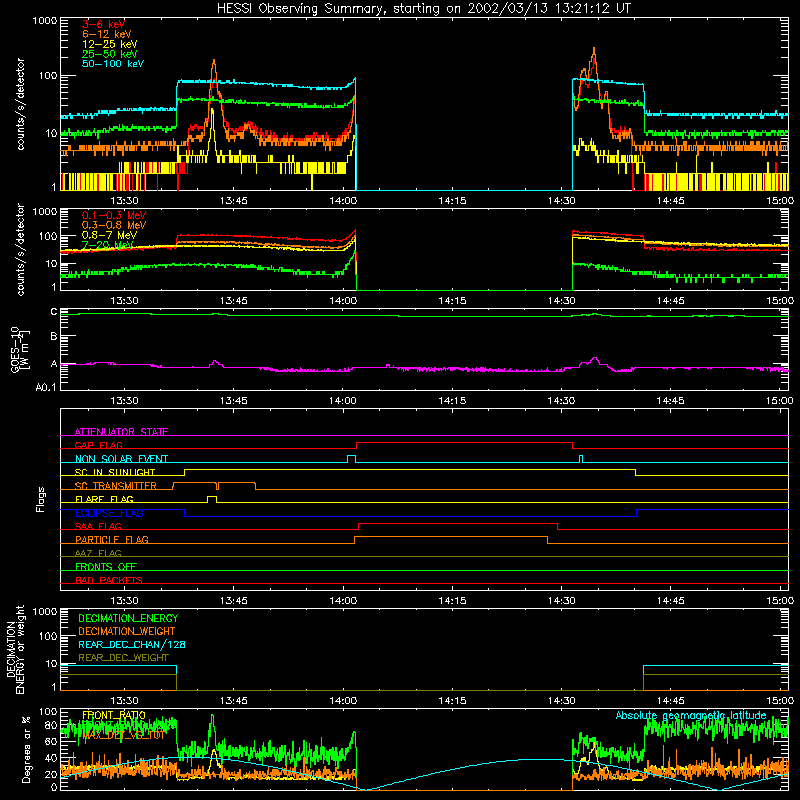800x800 pixels.
Task: Click the B tick on the GOES axis
Action: pyautogui.click(x=54, y=336)
